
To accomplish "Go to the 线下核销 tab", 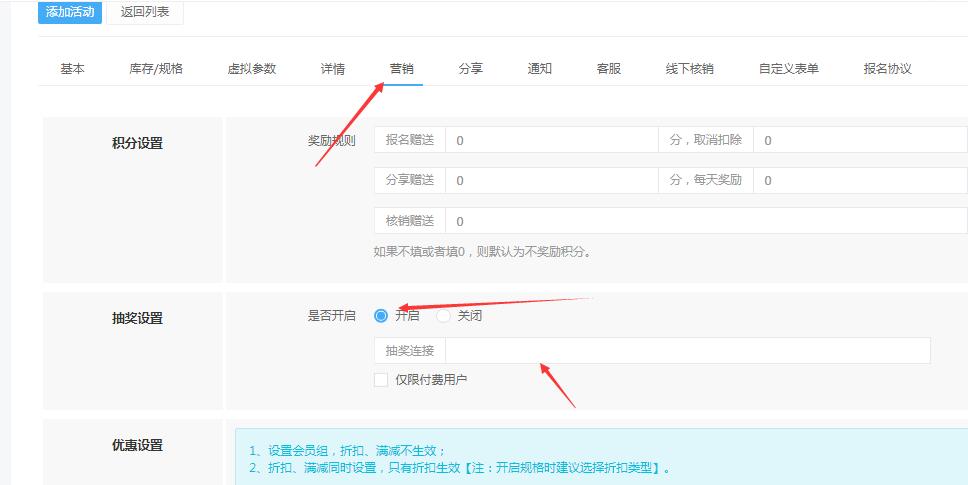I will click(x=689, y=69).
